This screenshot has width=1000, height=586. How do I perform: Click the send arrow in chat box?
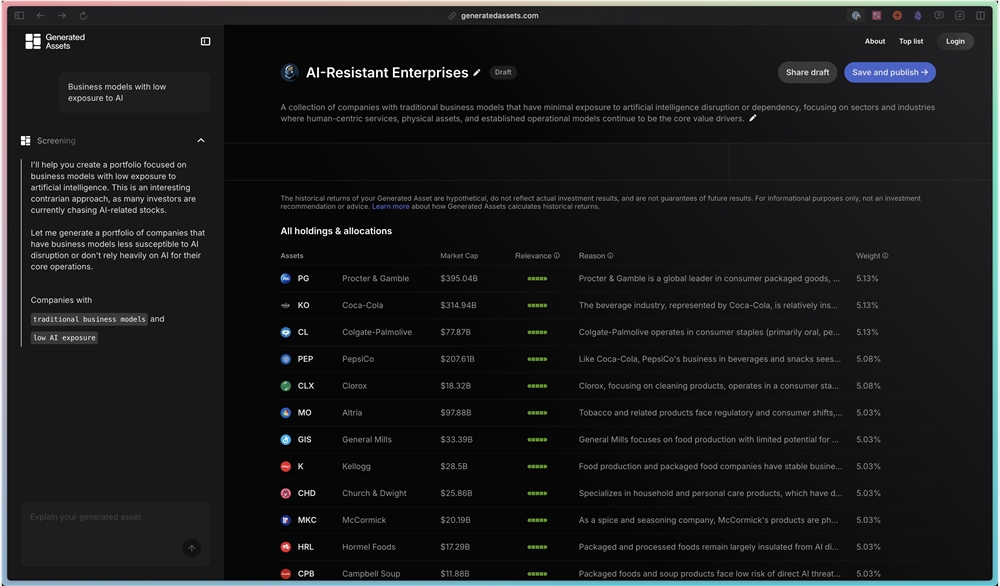191,548
